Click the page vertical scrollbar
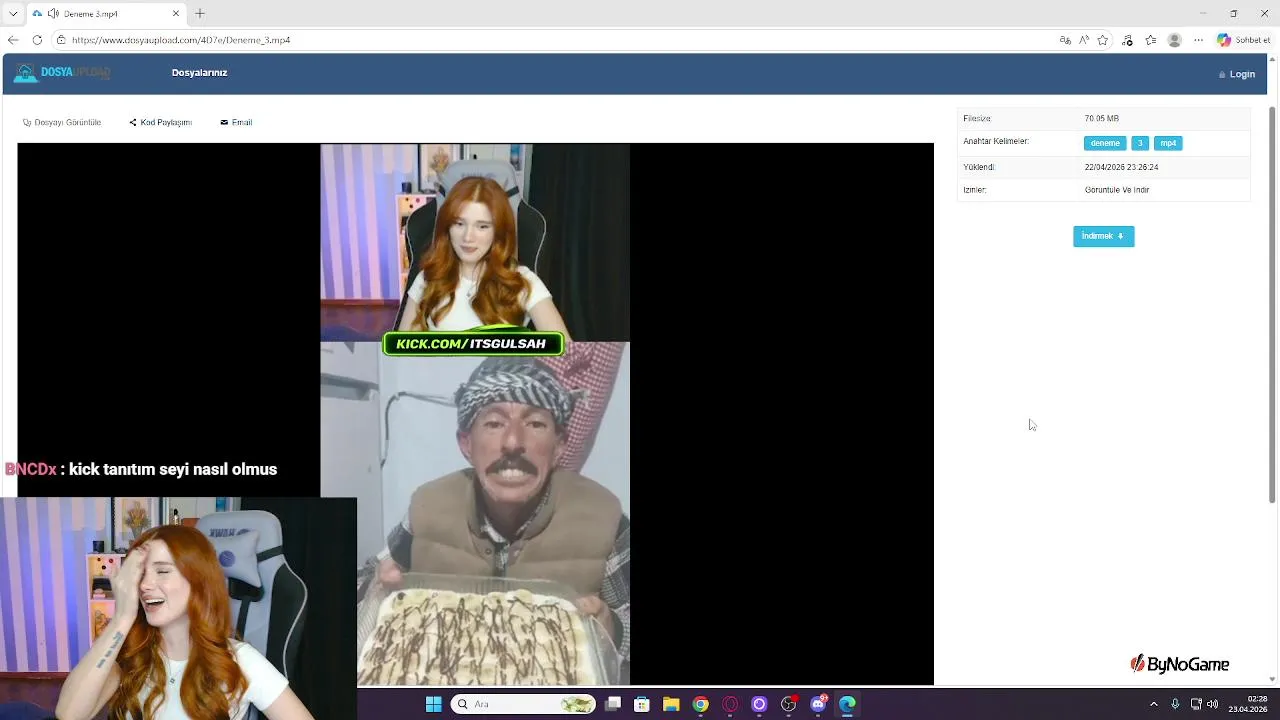The height and width of the screenshot is (720, 1280). pos(1273,303)
